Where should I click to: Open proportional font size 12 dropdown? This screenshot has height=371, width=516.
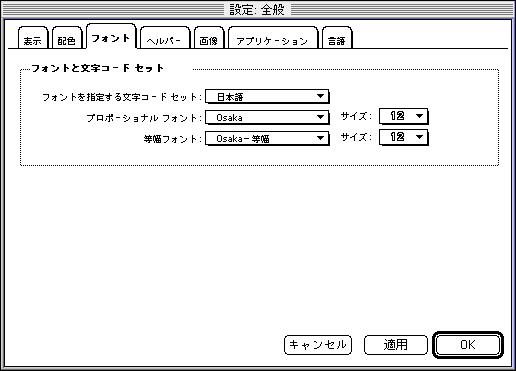pos(403,116)
